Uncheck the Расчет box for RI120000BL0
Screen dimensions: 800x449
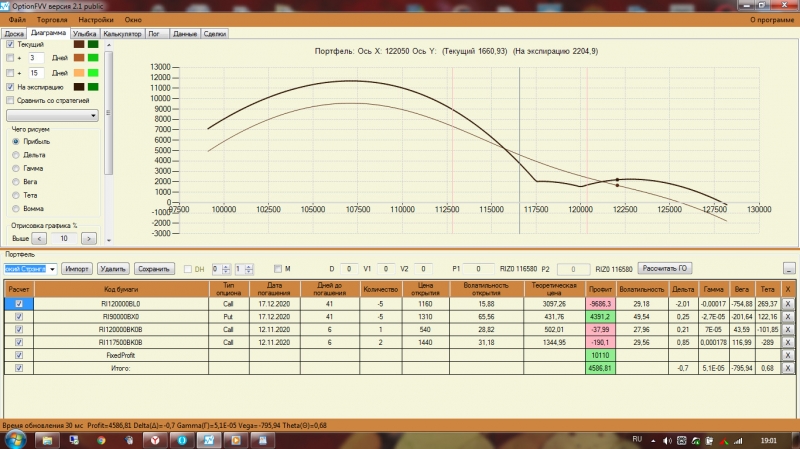pos(19,303)
